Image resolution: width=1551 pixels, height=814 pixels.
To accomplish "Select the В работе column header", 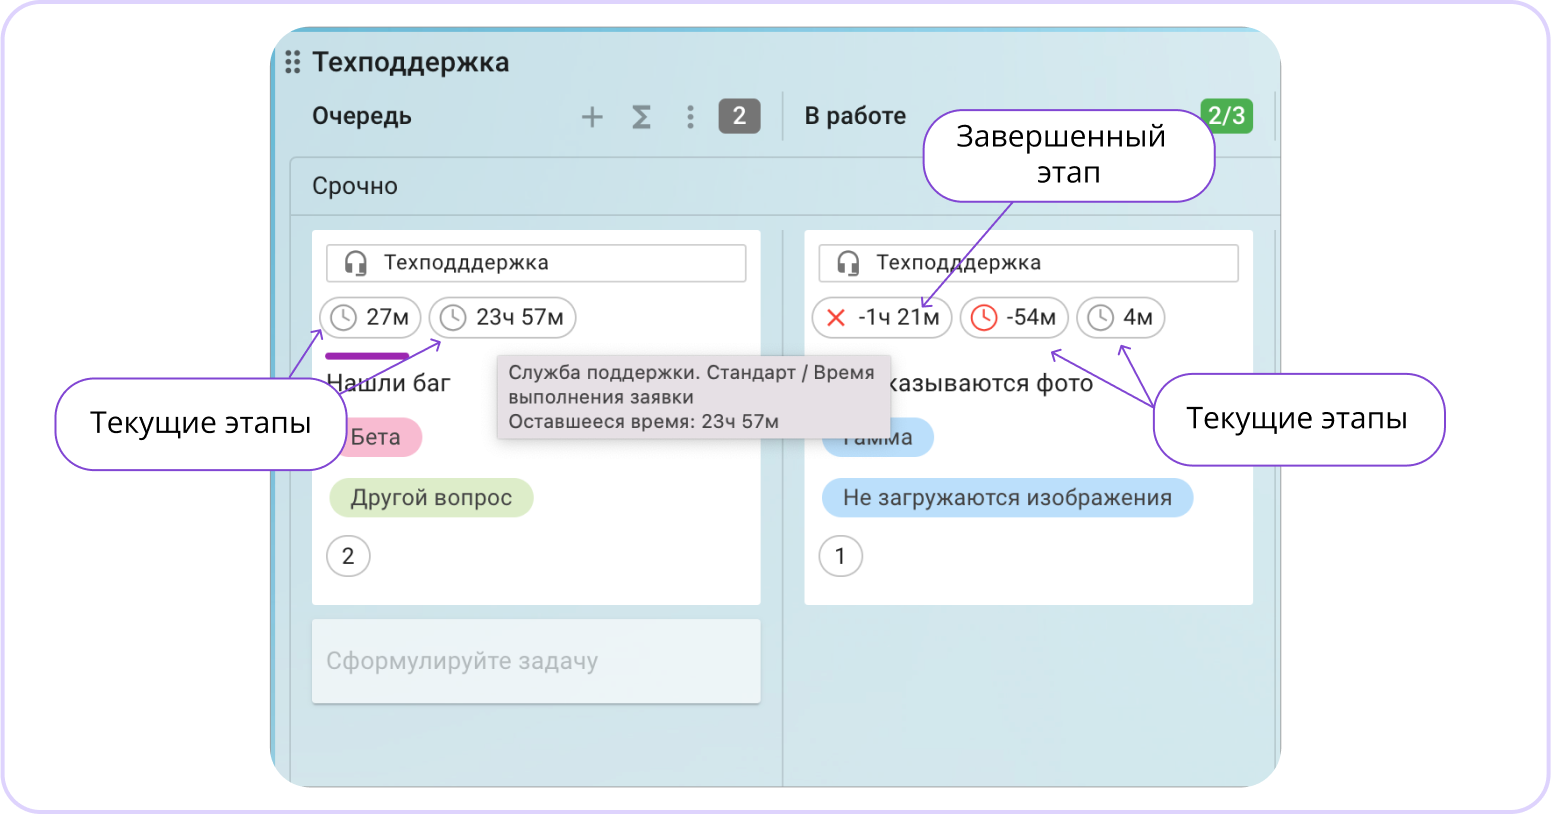I will 855,116.
